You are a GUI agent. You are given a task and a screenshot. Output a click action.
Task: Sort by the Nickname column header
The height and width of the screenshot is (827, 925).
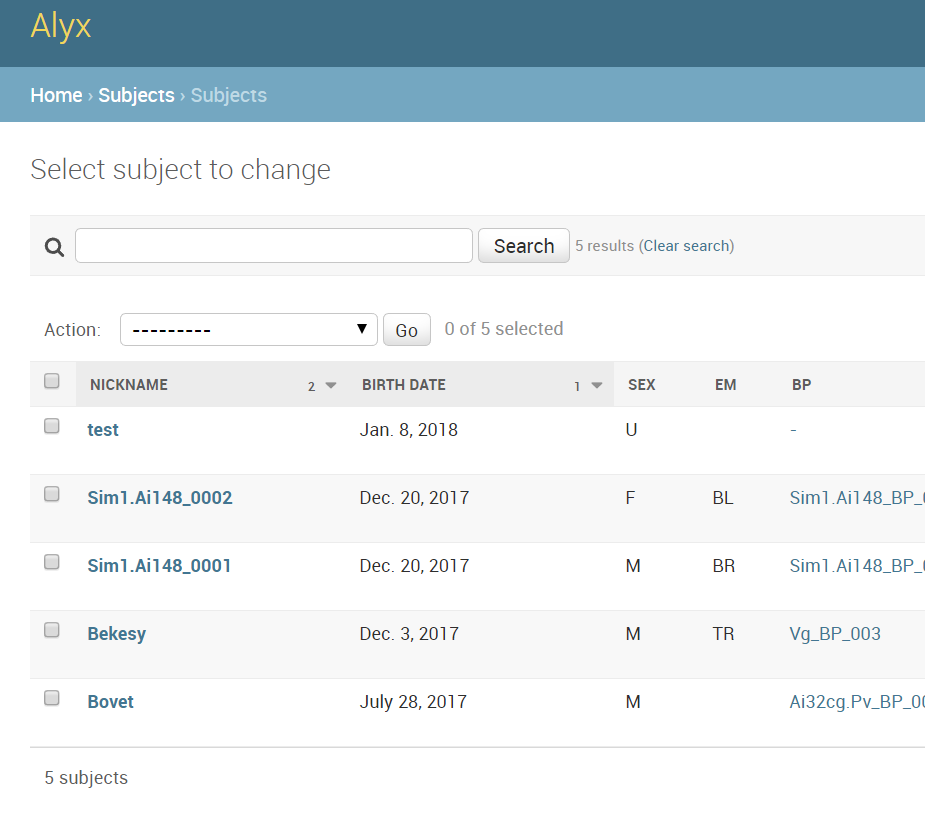129,385
